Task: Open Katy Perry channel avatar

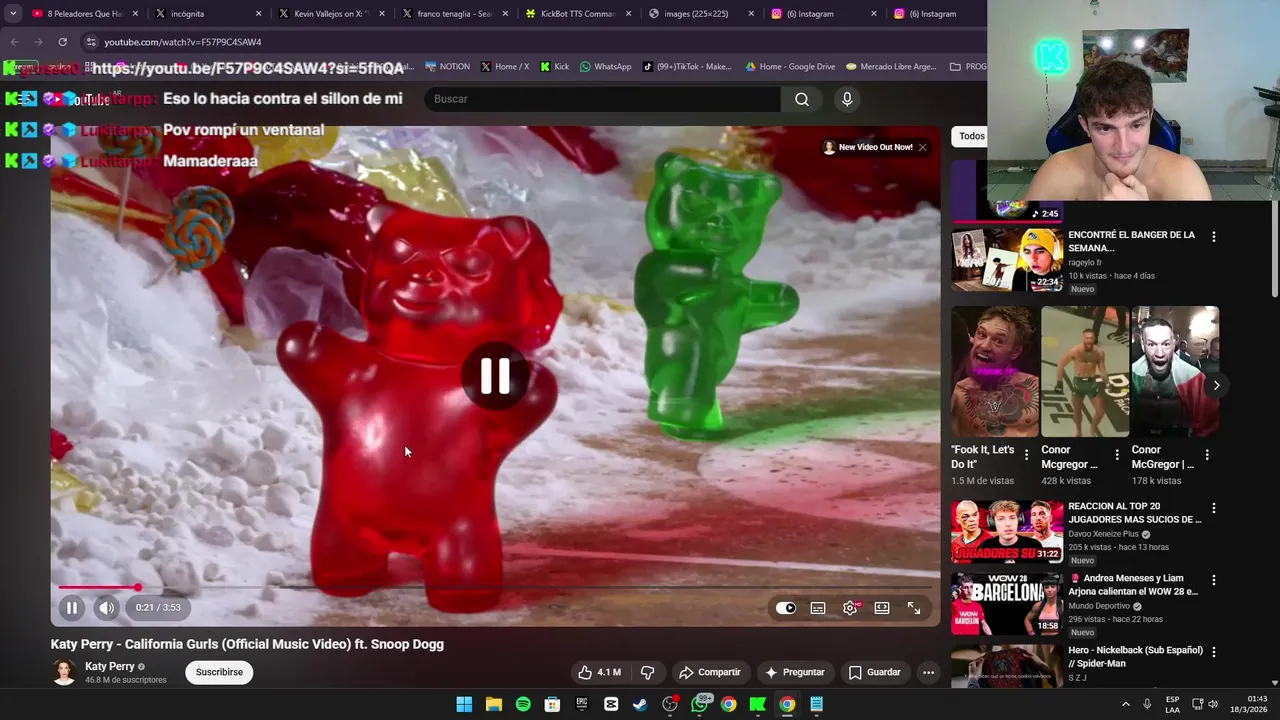Action: (64, 672)
